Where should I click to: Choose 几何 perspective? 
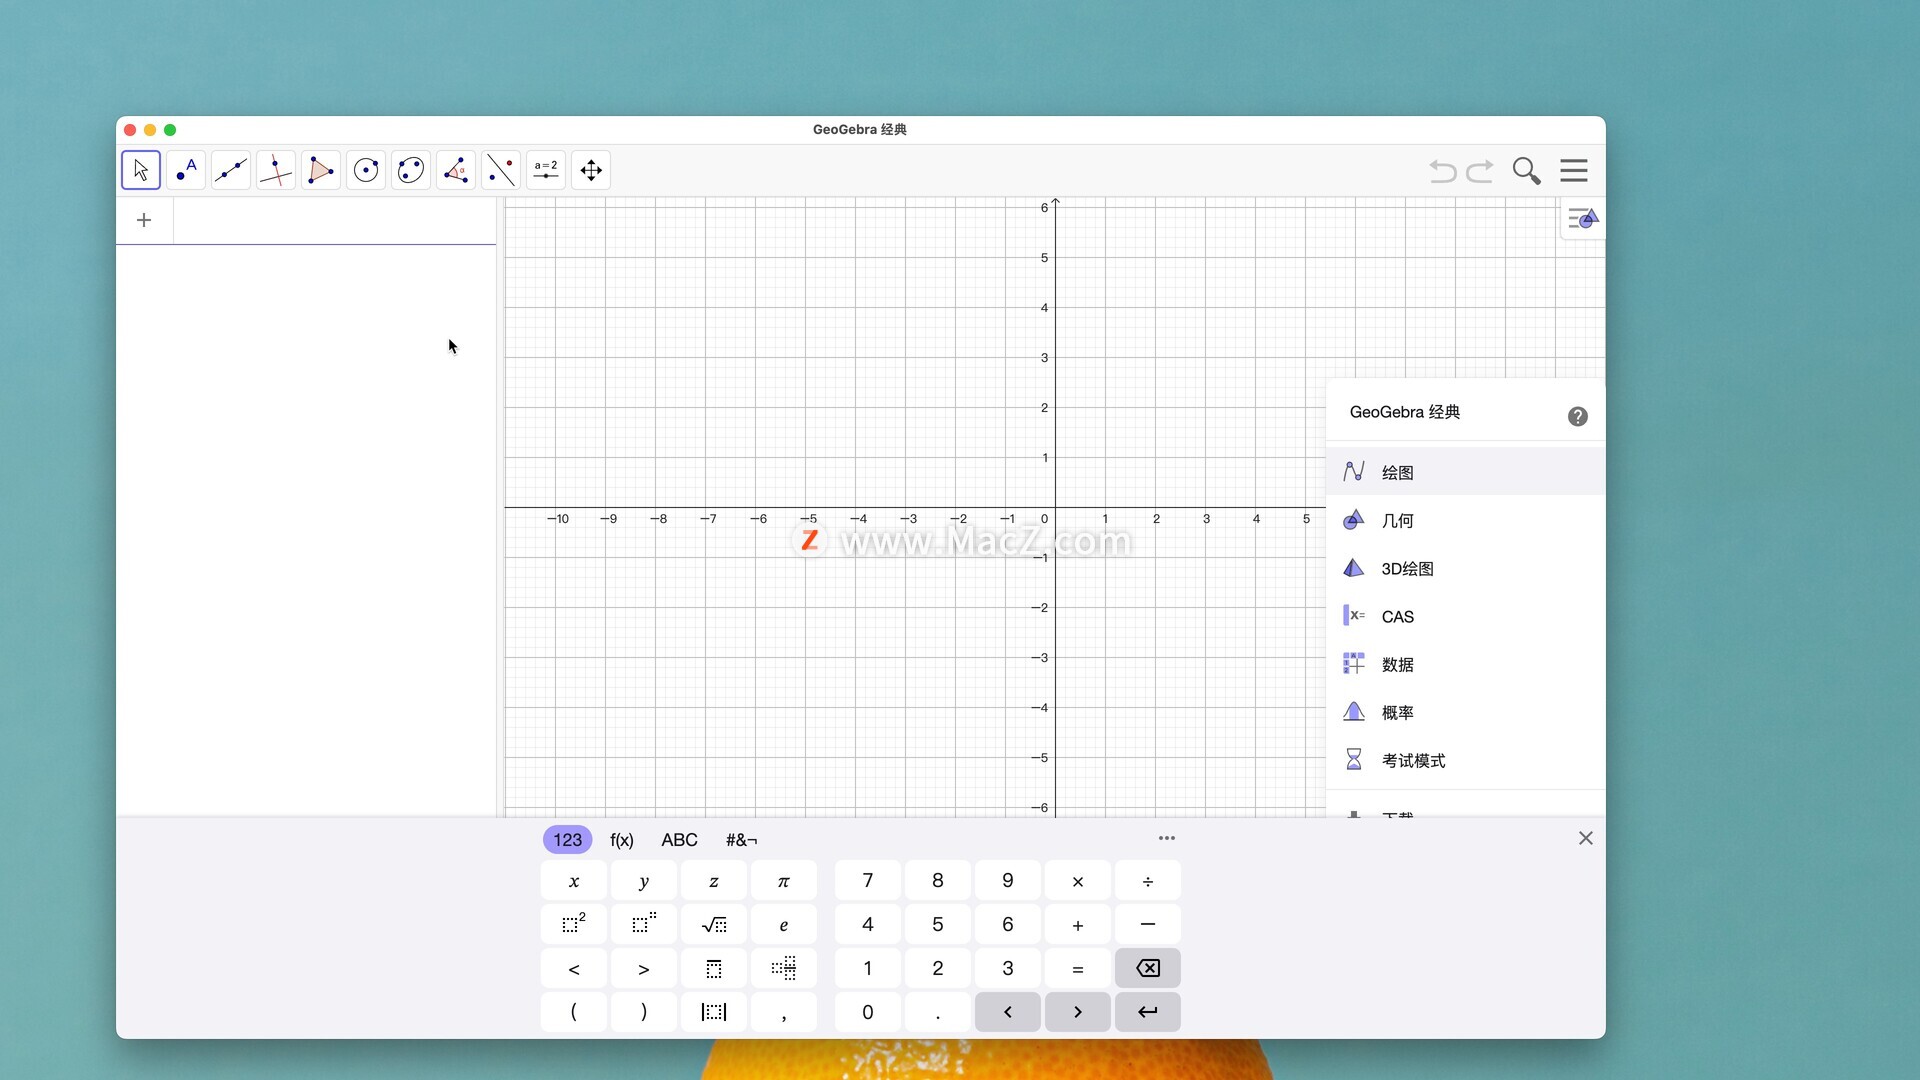click(1466, 520)
